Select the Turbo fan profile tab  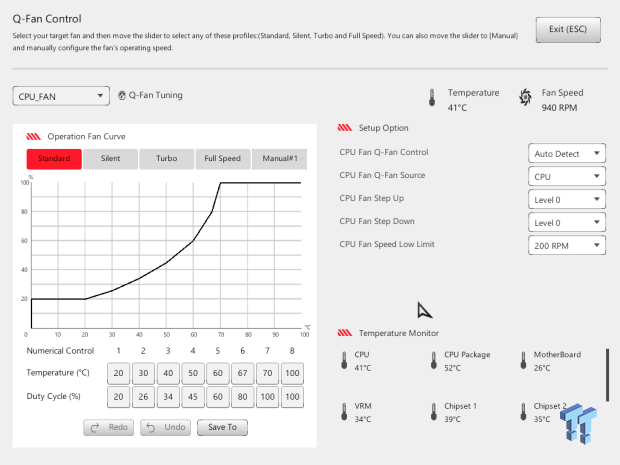pyautogui.click(x=166, y=159)
